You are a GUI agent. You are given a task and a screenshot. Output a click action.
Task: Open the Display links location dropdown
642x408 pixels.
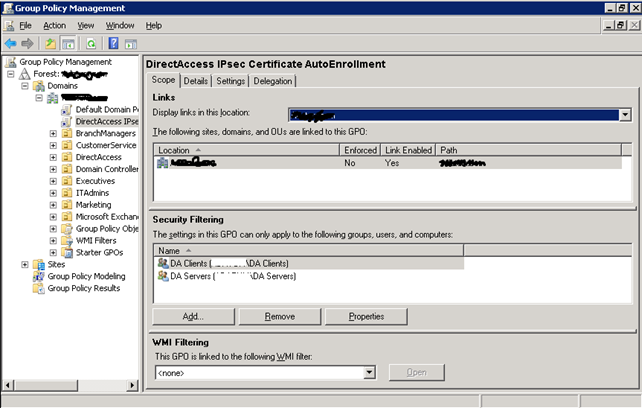click(625, 114)
